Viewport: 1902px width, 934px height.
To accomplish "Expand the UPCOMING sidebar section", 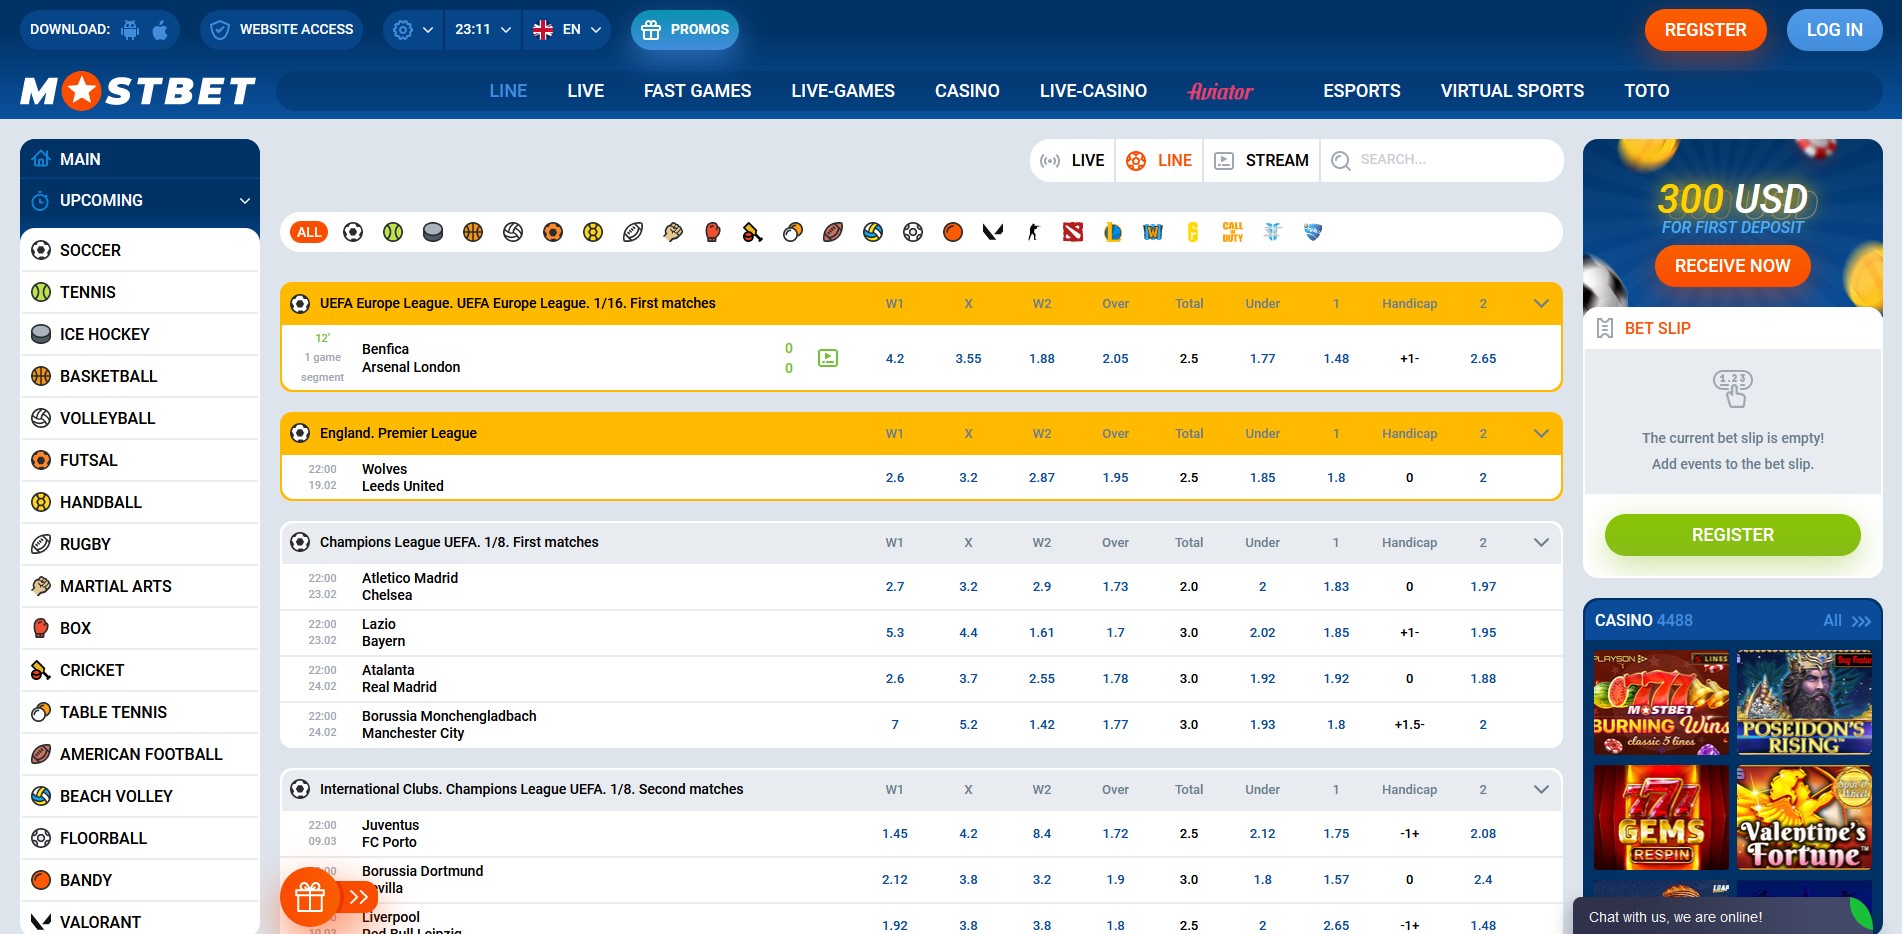I will click(x=140, y=200).
